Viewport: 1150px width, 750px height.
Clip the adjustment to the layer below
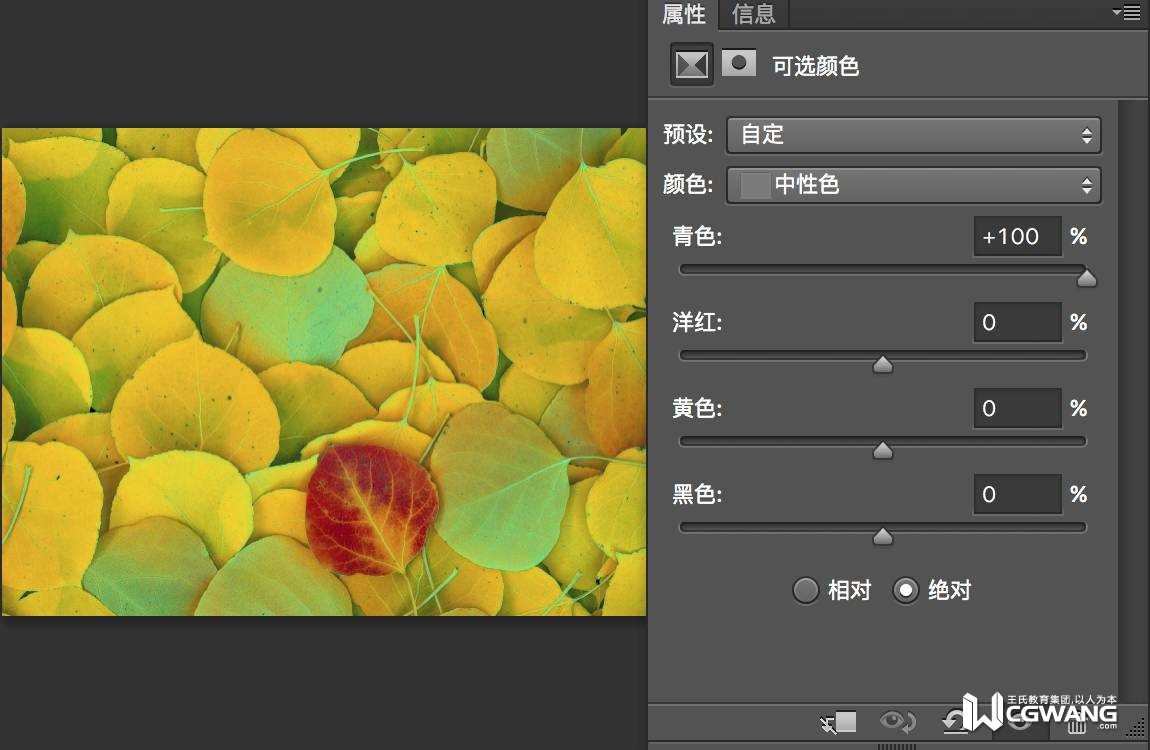[838, 722]
